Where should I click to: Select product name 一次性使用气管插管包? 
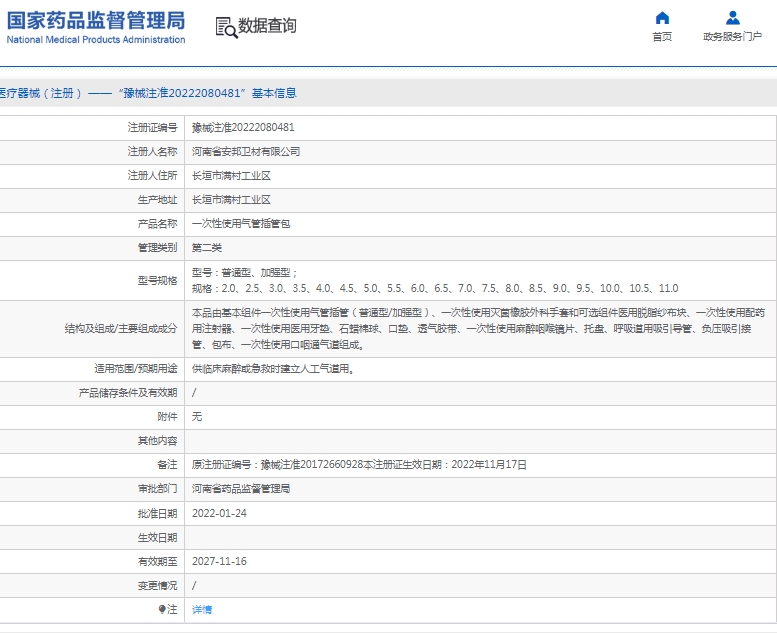(241, 224)
